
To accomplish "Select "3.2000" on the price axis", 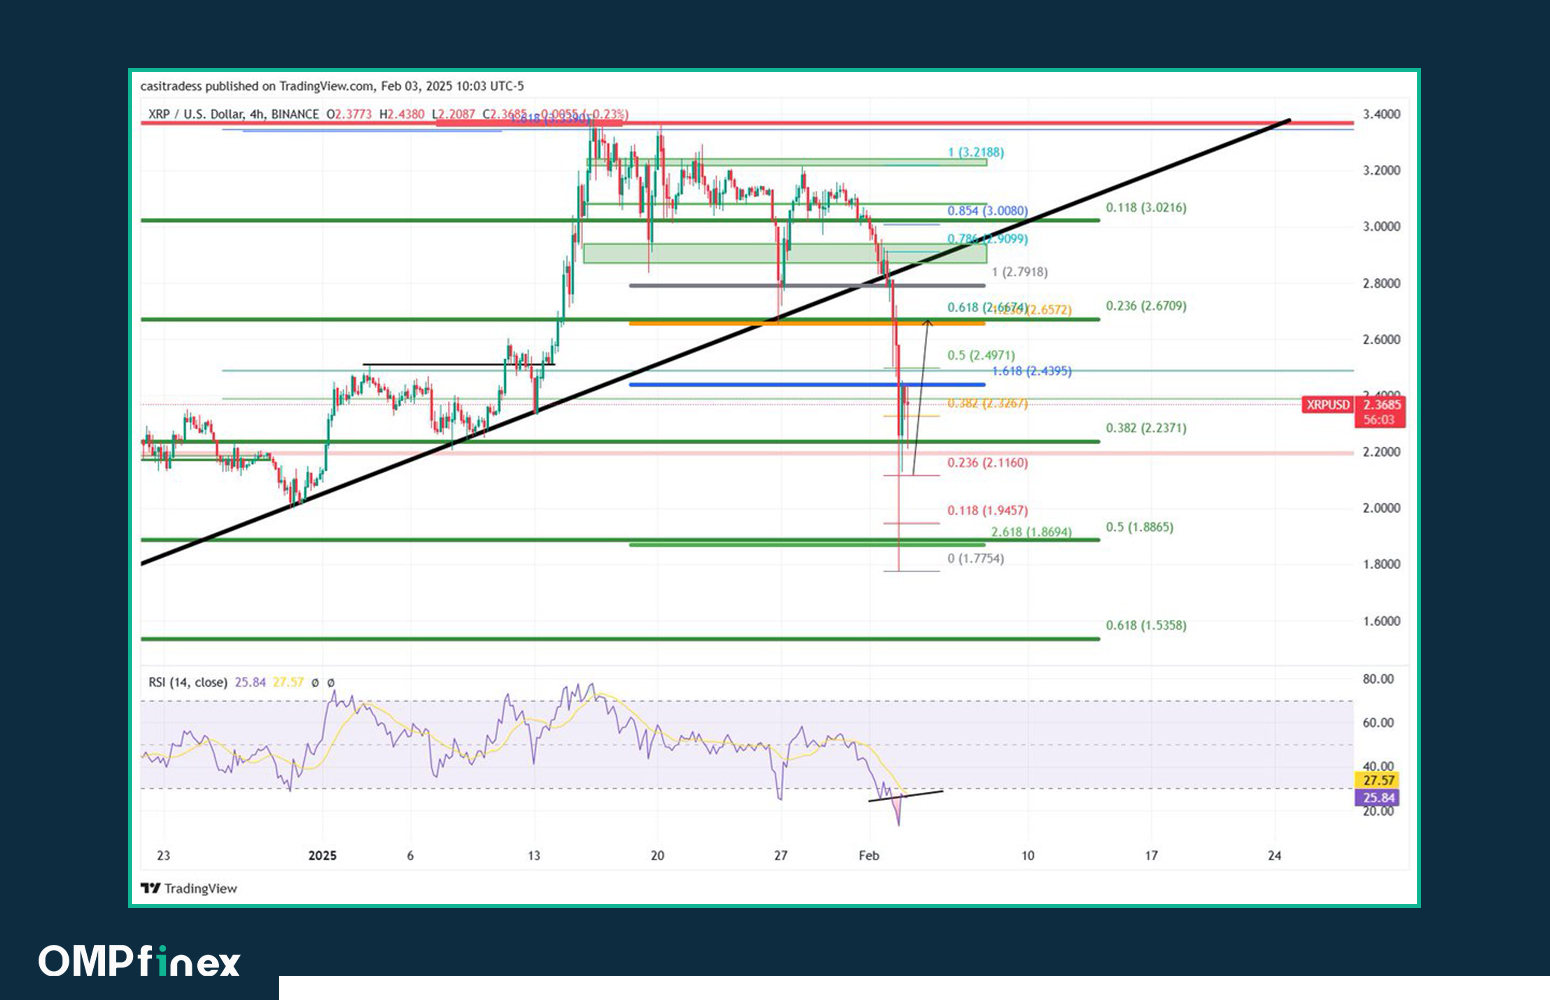I will (1381, 170).
